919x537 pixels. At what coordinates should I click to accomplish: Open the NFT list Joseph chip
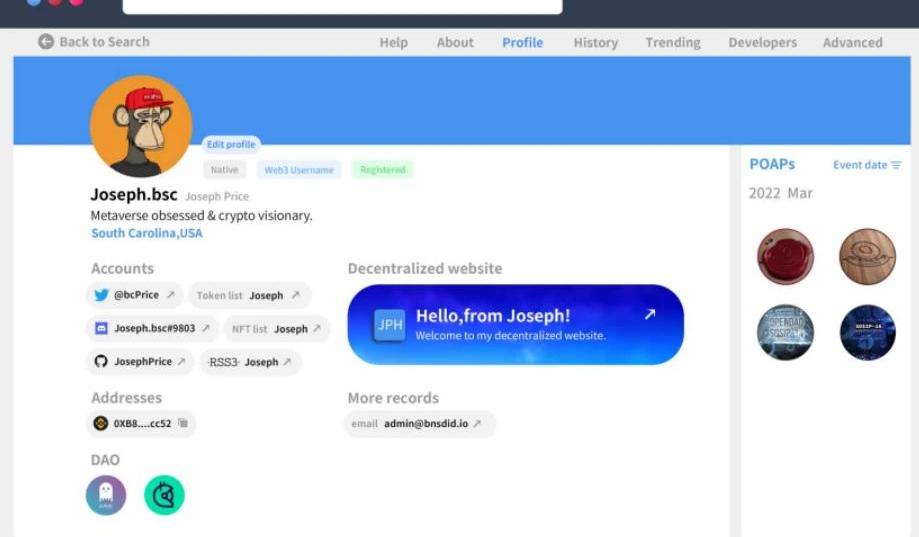(x=276, y=328)
